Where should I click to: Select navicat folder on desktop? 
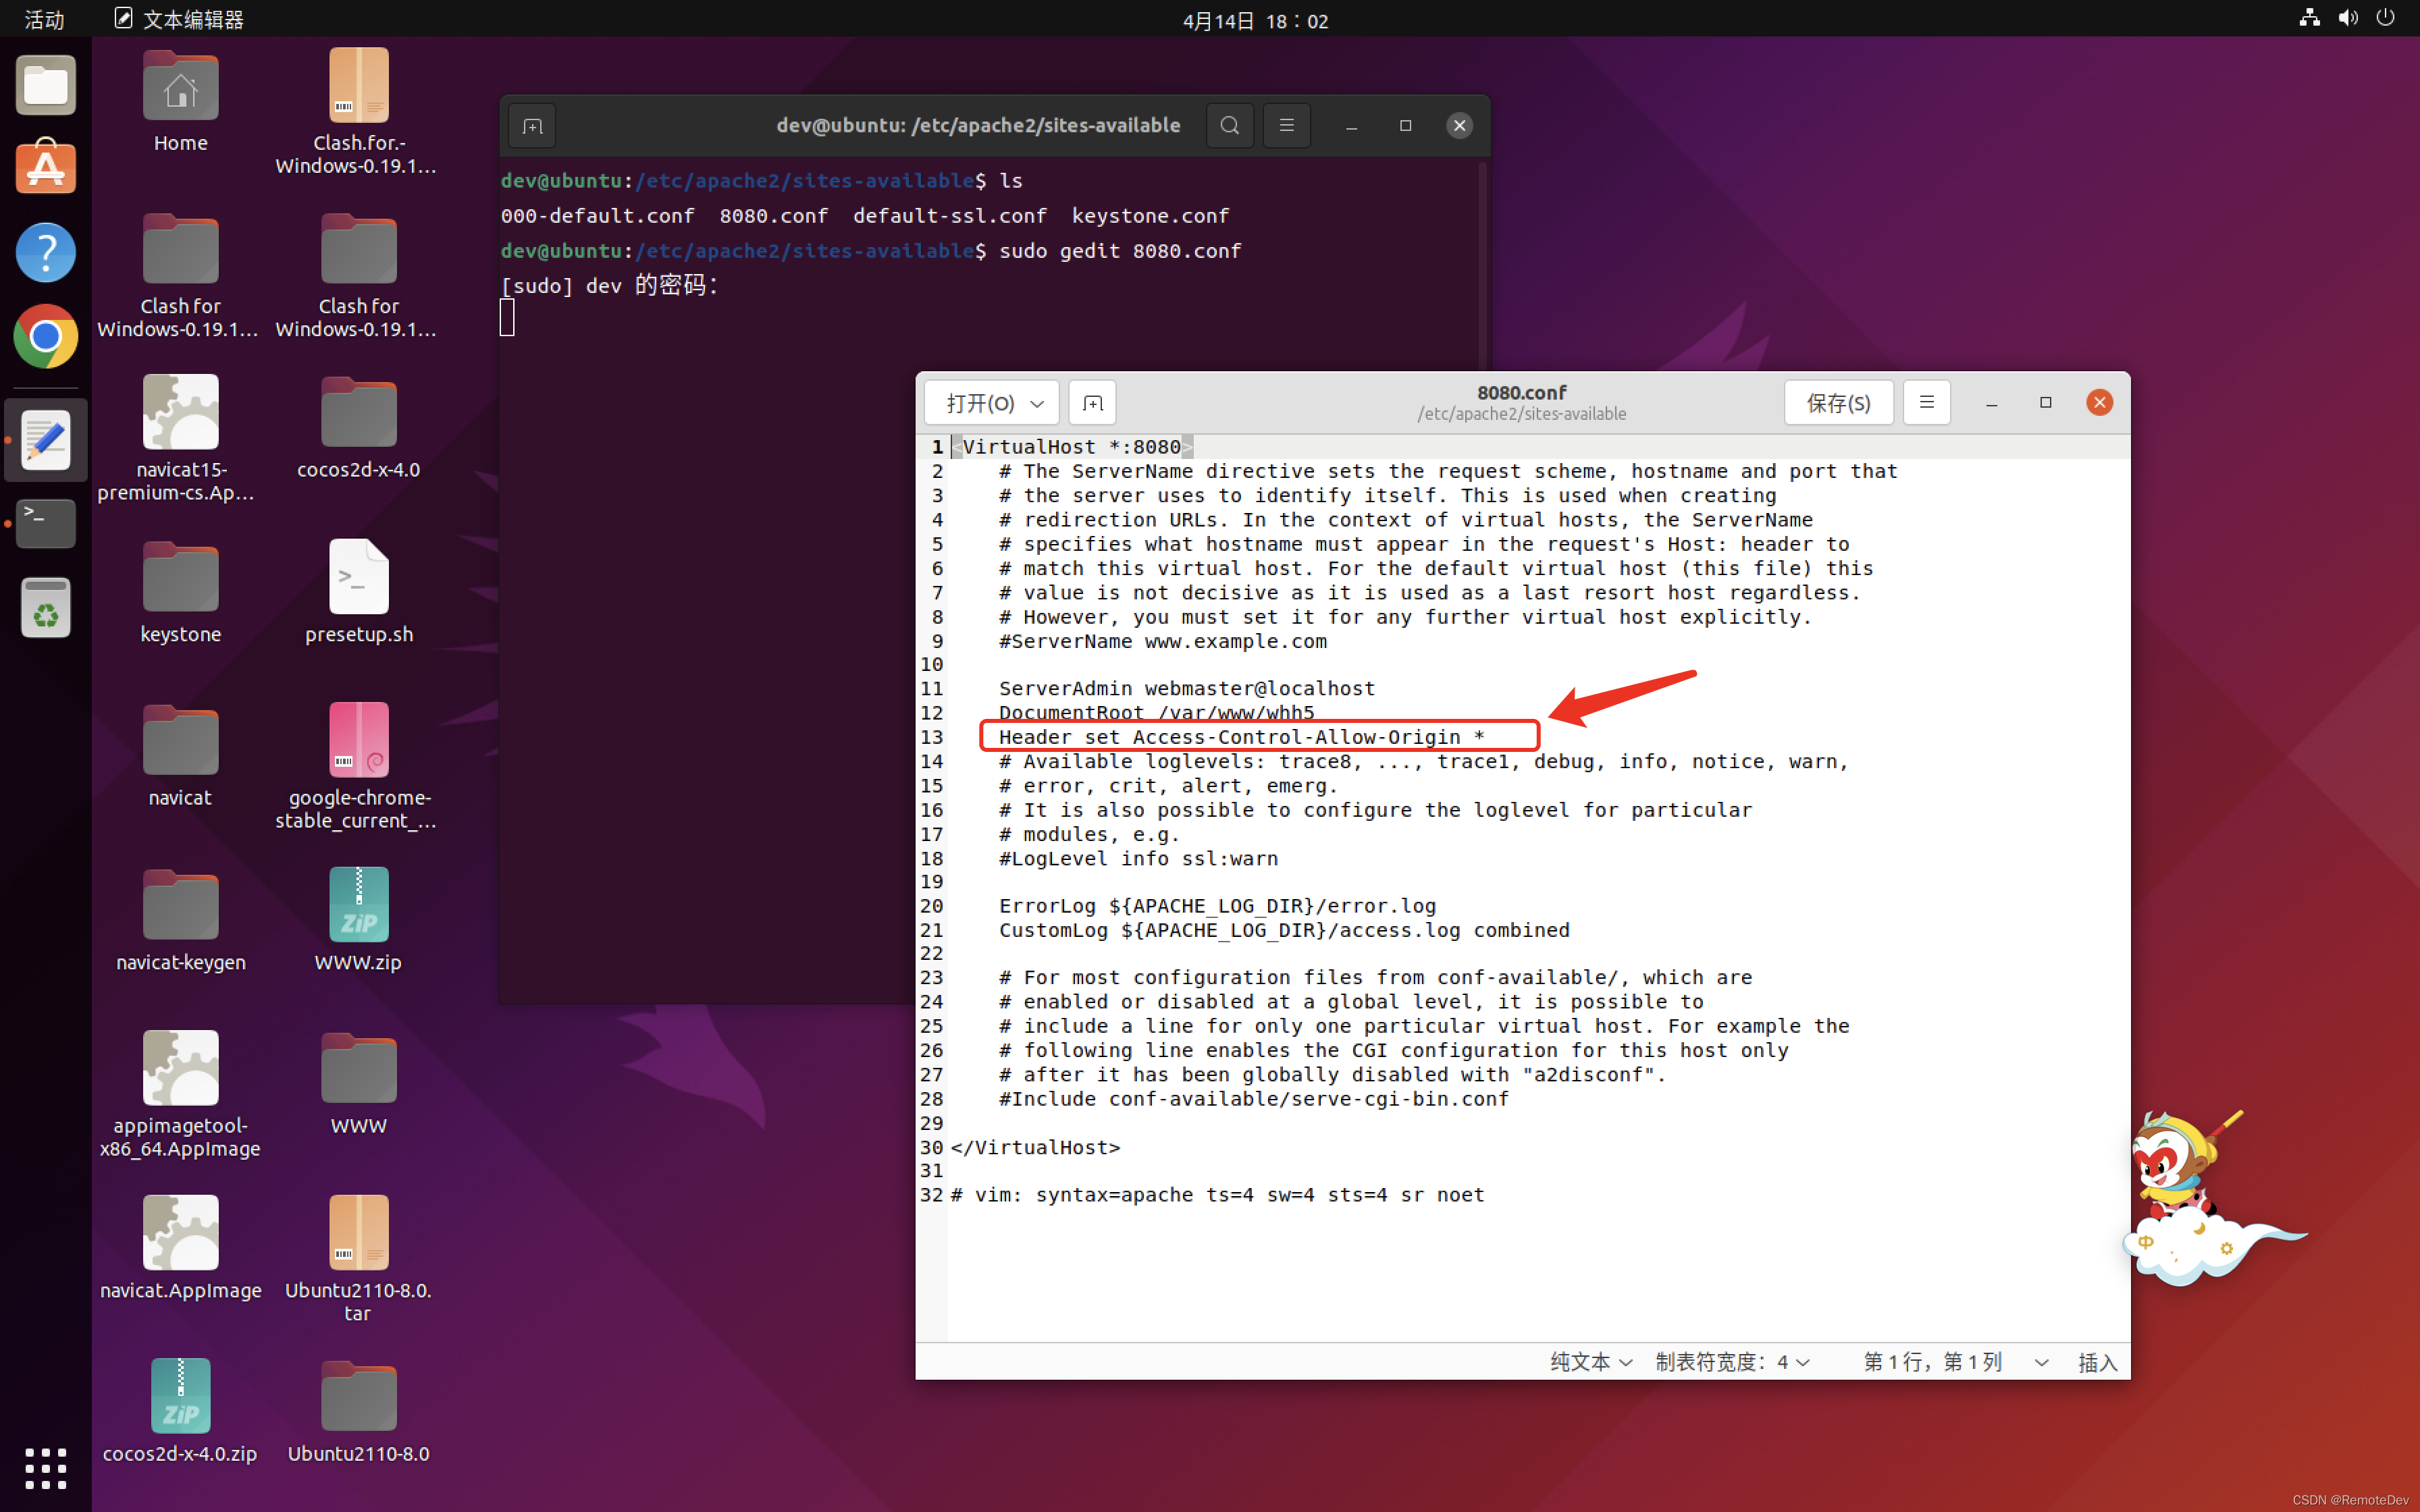click(181, 756)
